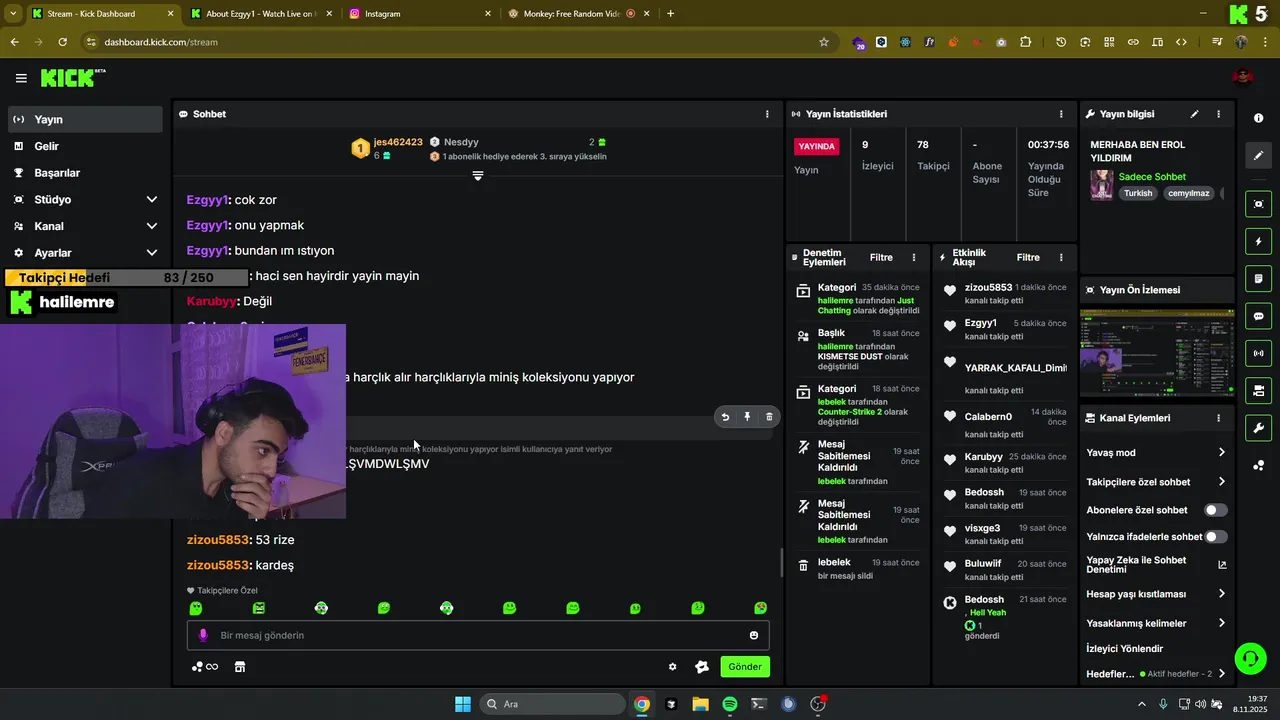Open Filtre in Etkinlik Akışı panel
Viewport: 1280px width, 720px height.
click(1028, 257)
